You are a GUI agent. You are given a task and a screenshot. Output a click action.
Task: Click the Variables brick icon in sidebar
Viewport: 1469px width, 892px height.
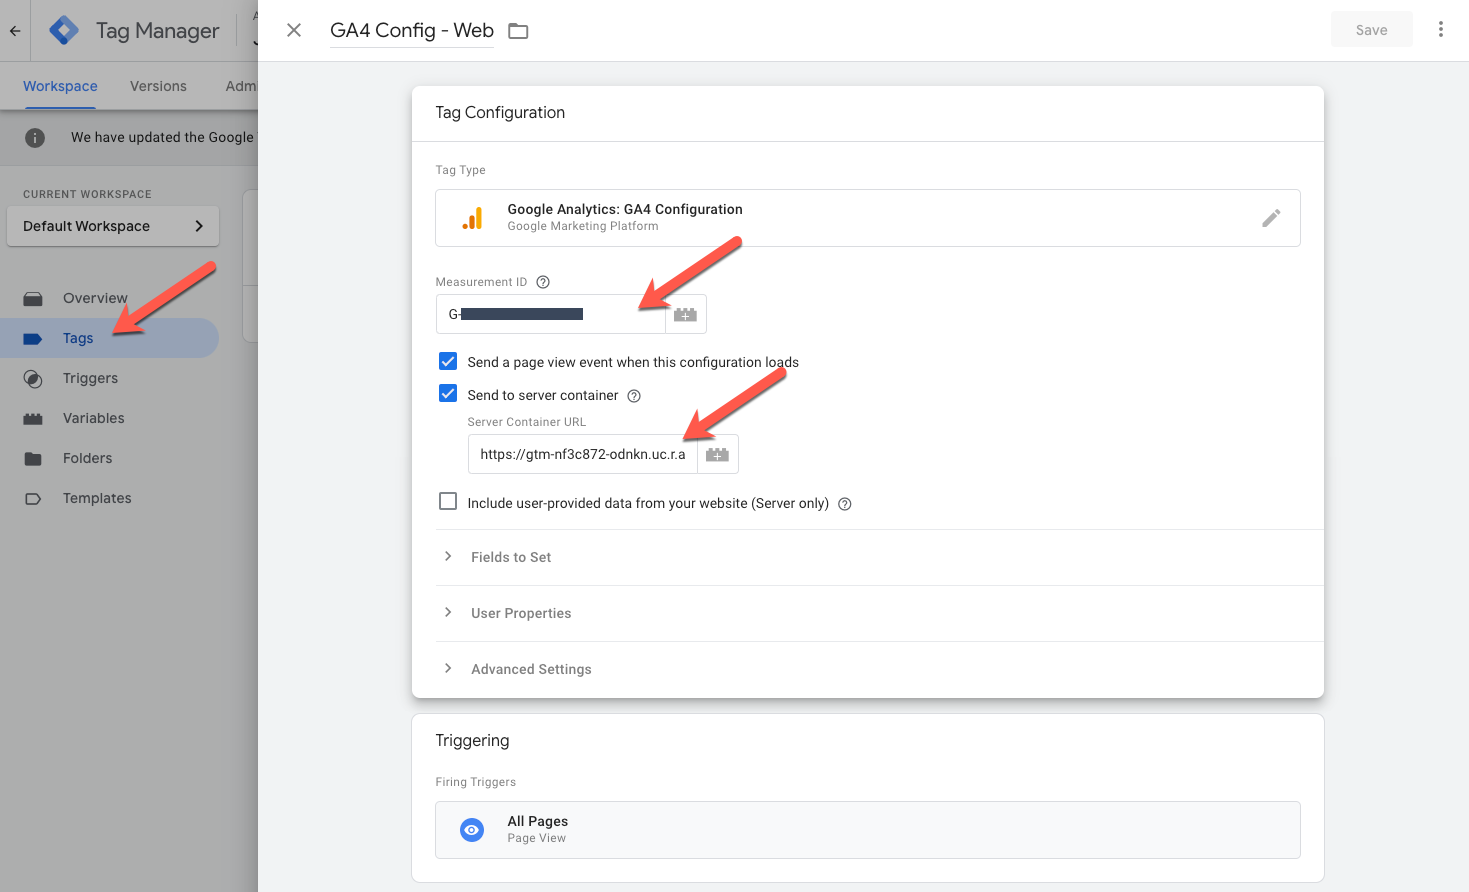click(33, 418)
